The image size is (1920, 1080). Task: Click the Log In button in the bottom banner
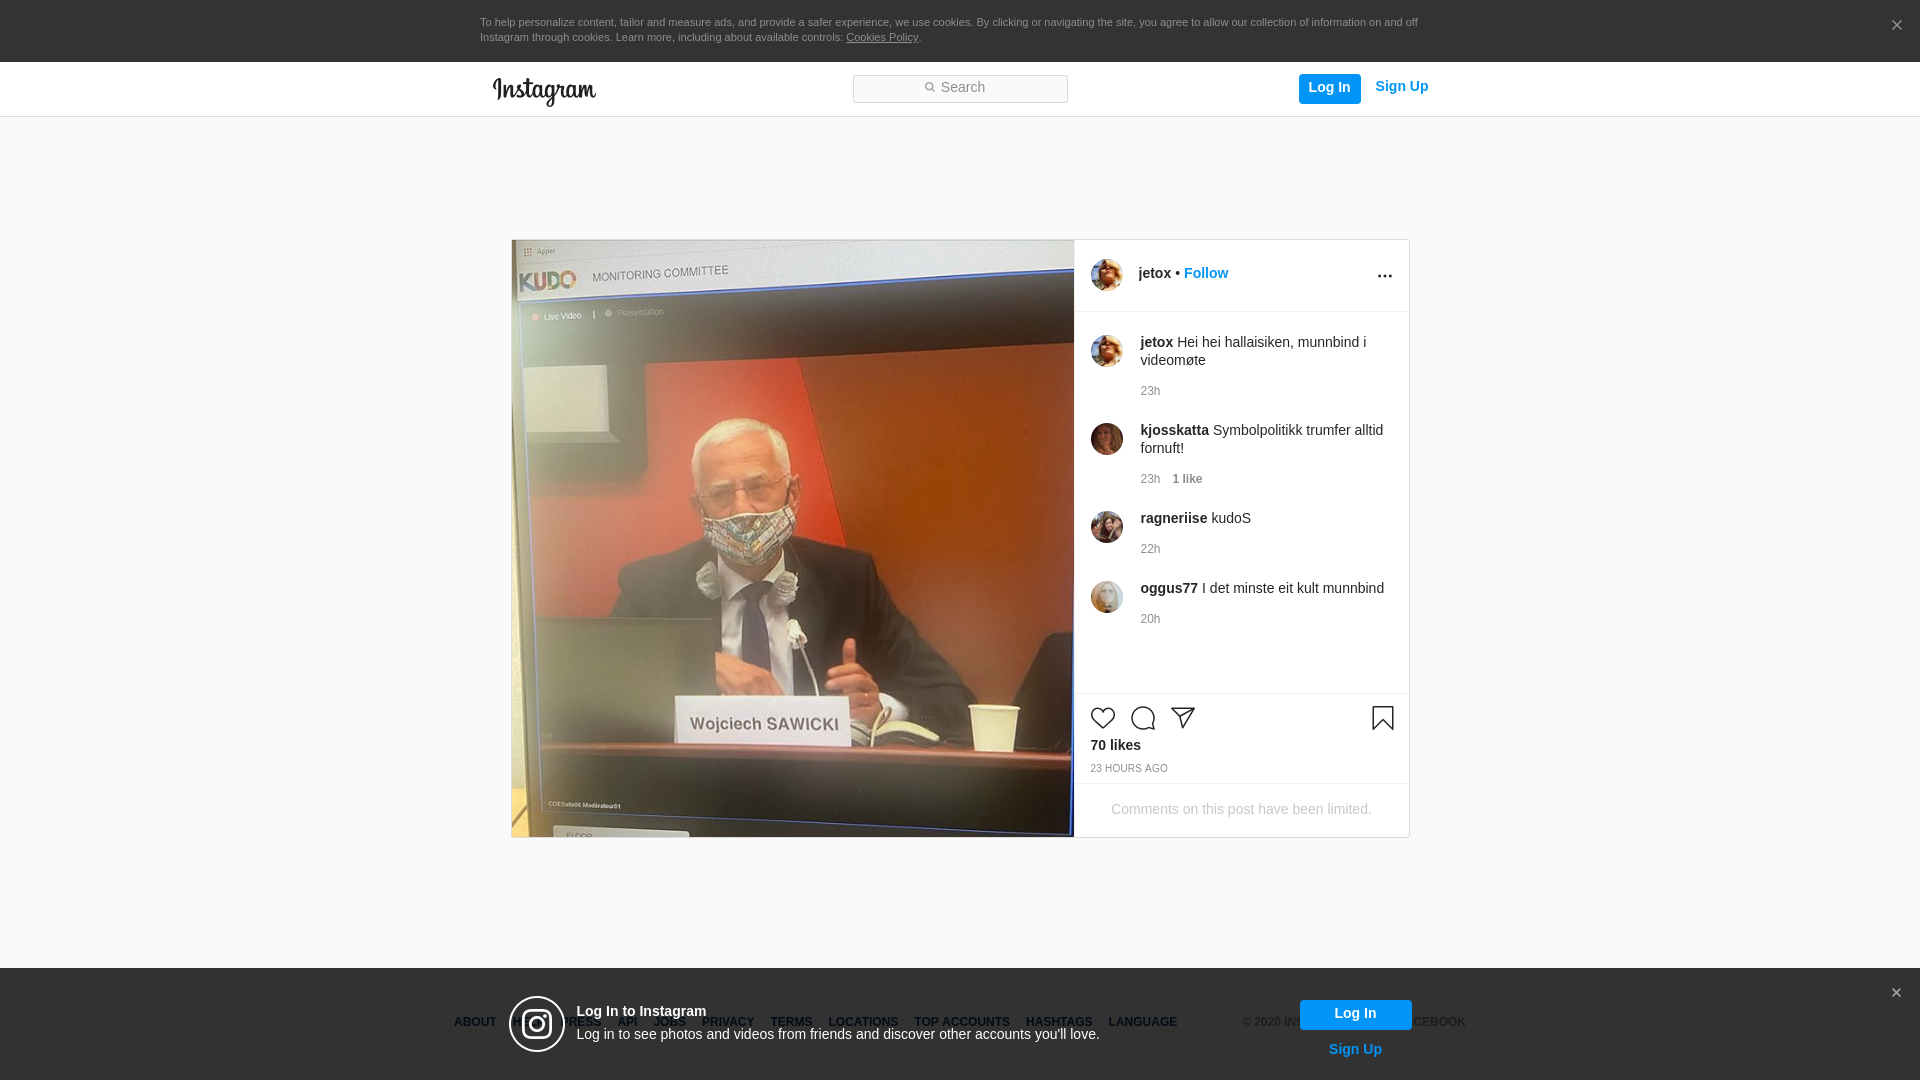(1355, 1014)
